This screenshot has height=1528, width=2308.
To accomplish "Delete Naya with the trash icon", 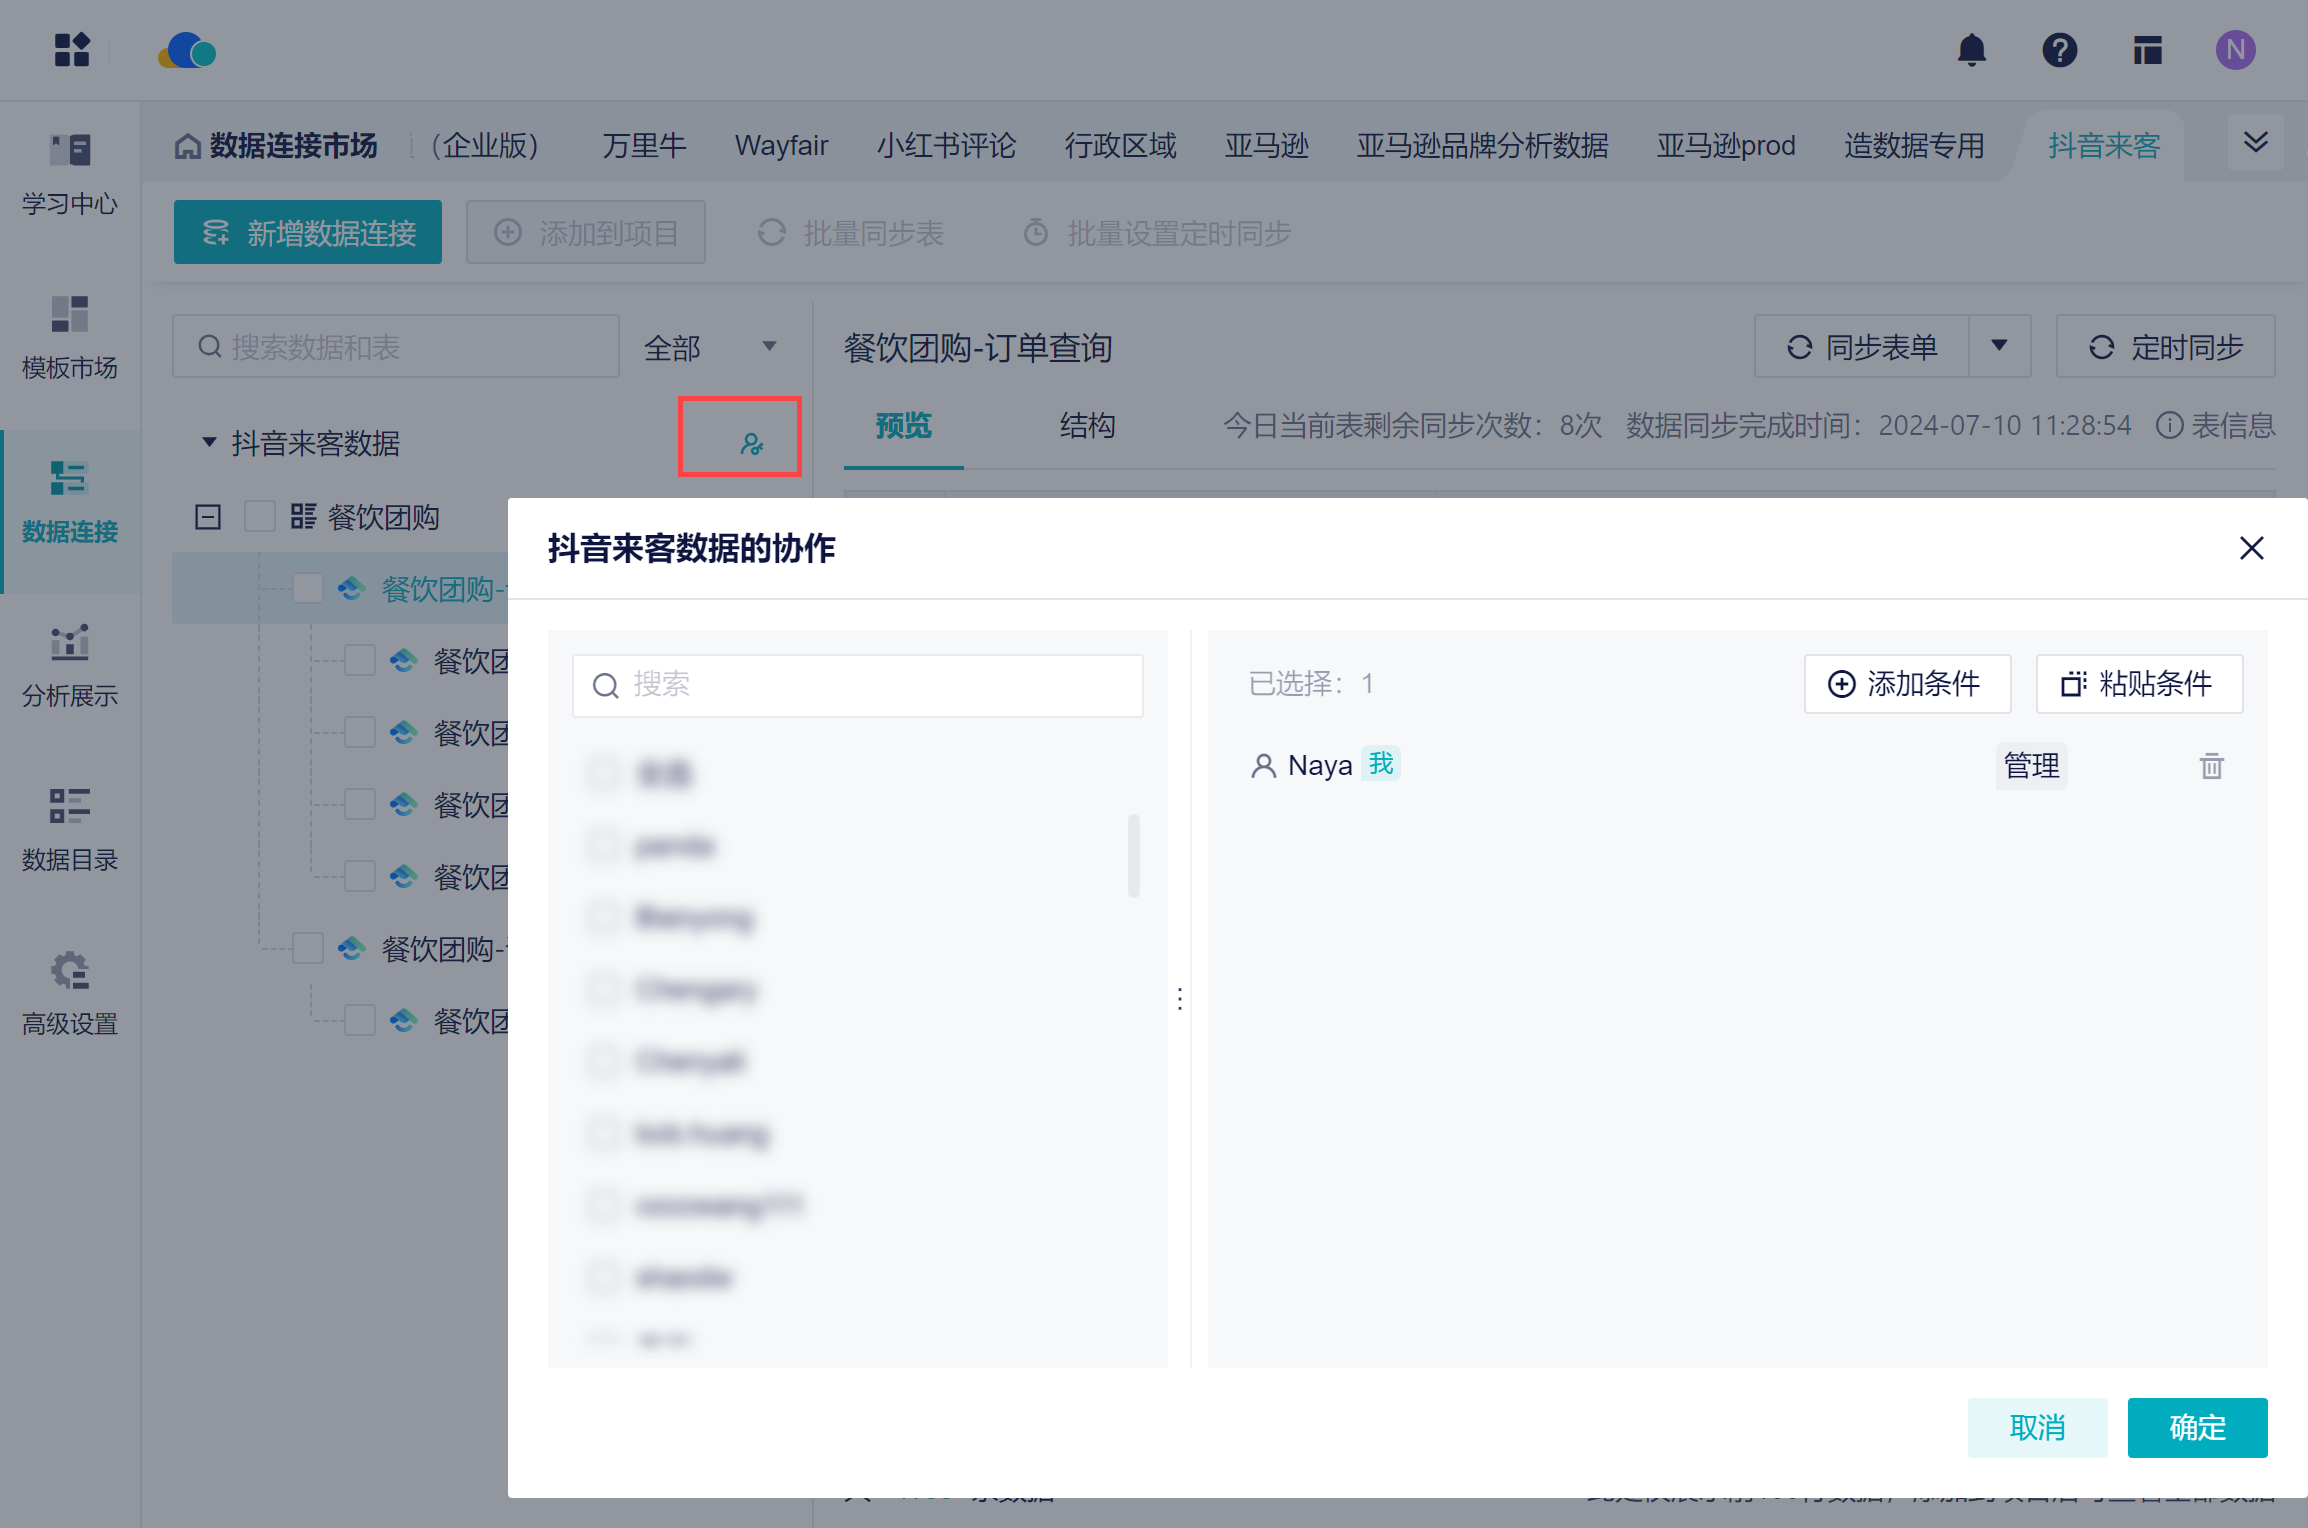I will pyautogui.click(x=2211, y=766).
